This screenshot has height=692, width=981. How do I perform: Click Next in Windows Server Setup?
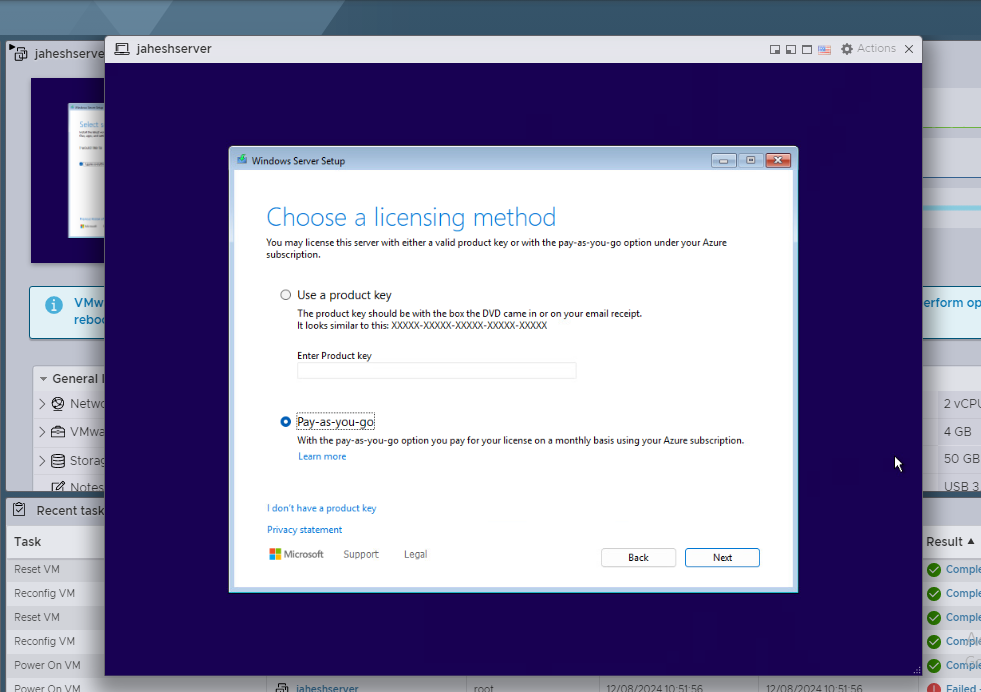point(722,557)
